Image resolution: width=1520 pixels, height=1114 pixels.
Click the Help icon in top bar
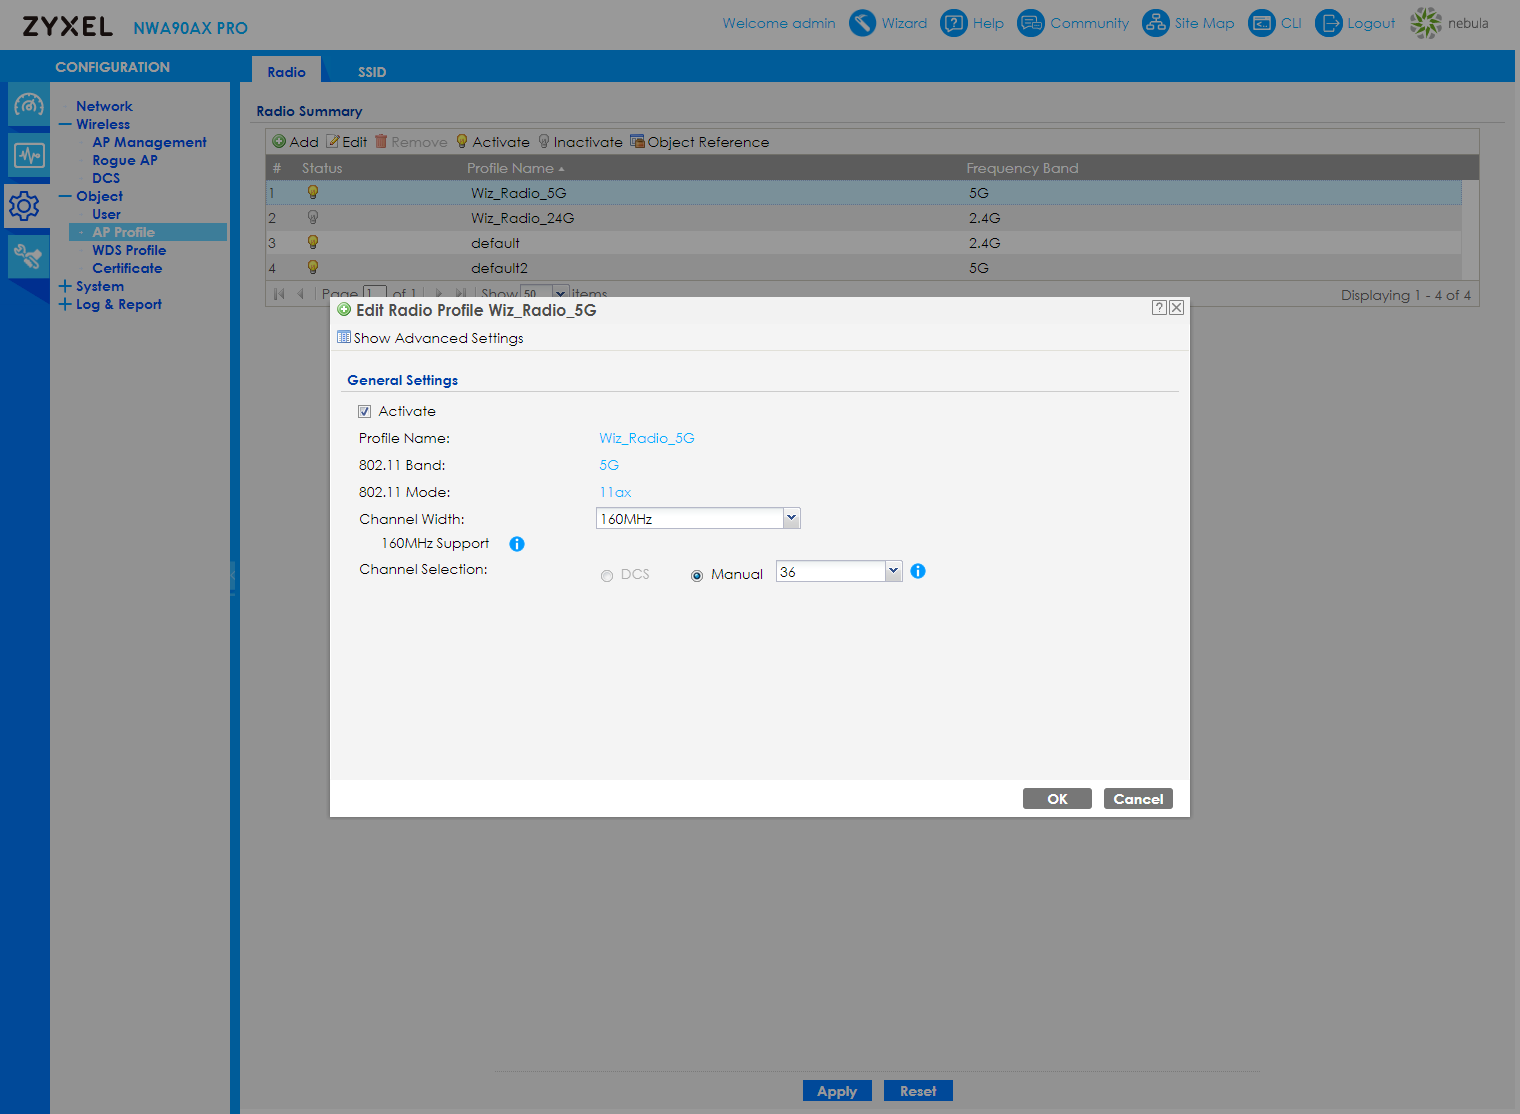(954, 23)
